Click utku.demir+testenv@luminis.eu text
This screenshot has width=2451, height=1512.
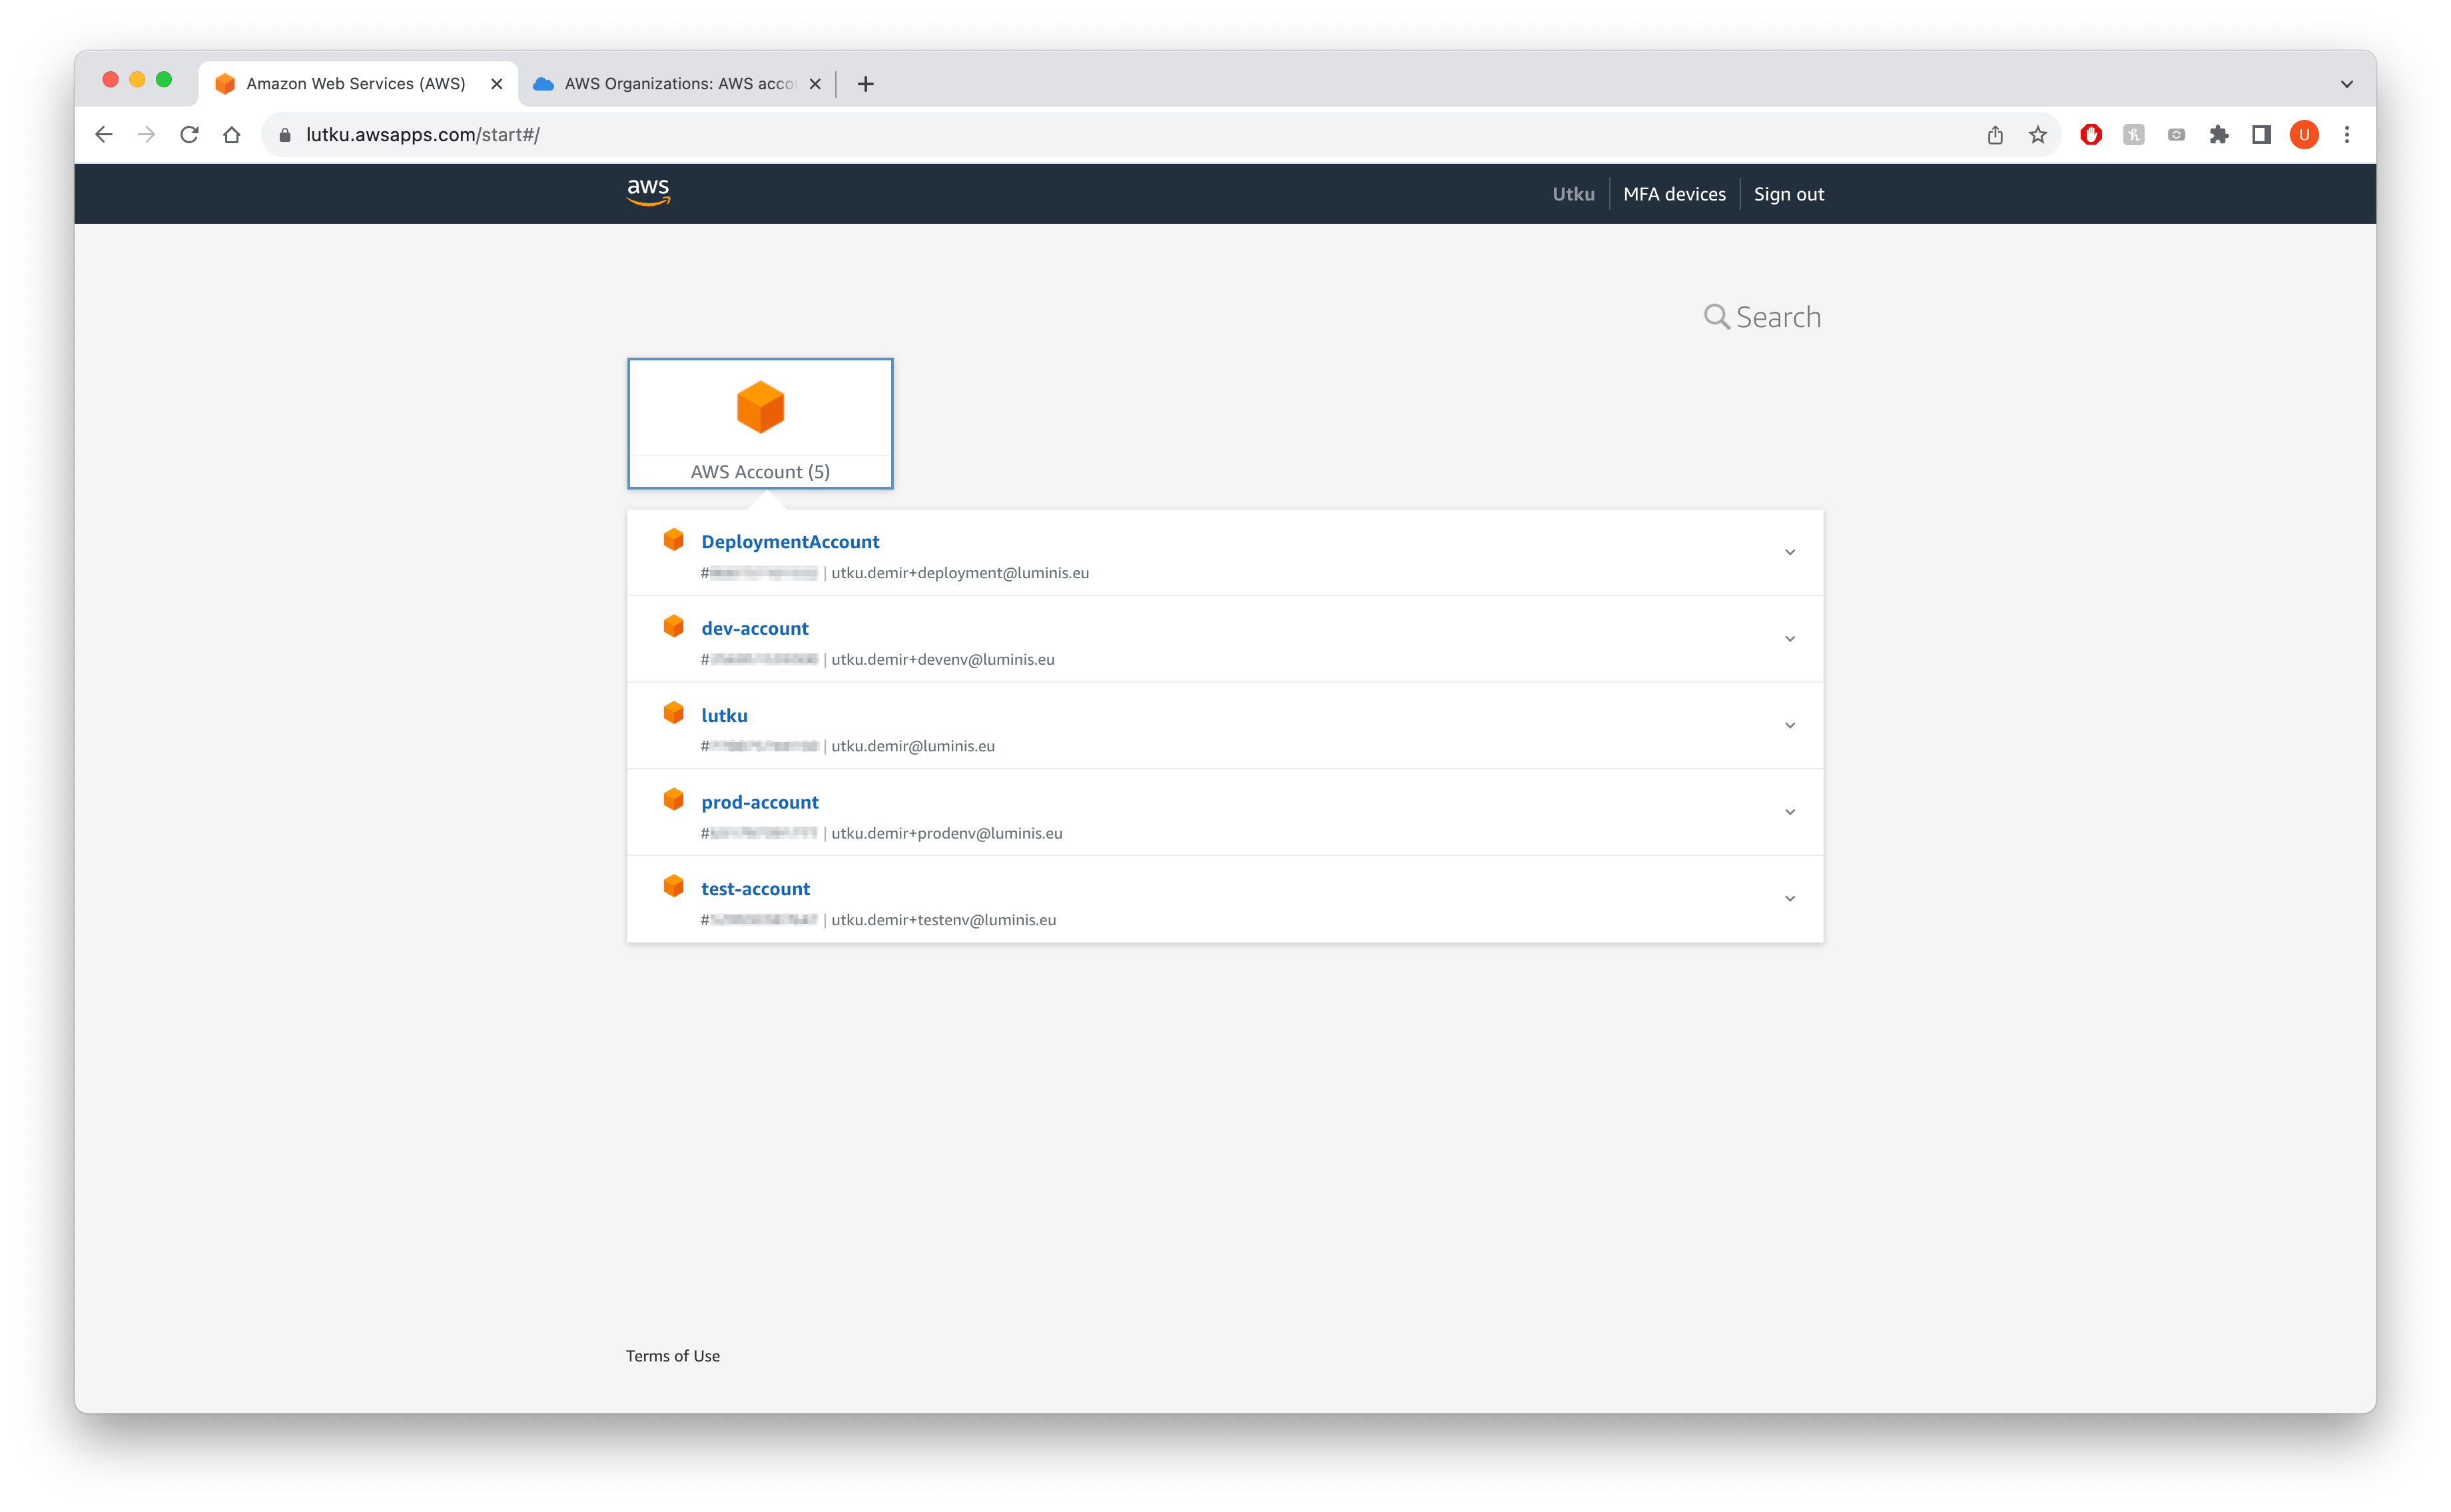[x=943, y=920]
